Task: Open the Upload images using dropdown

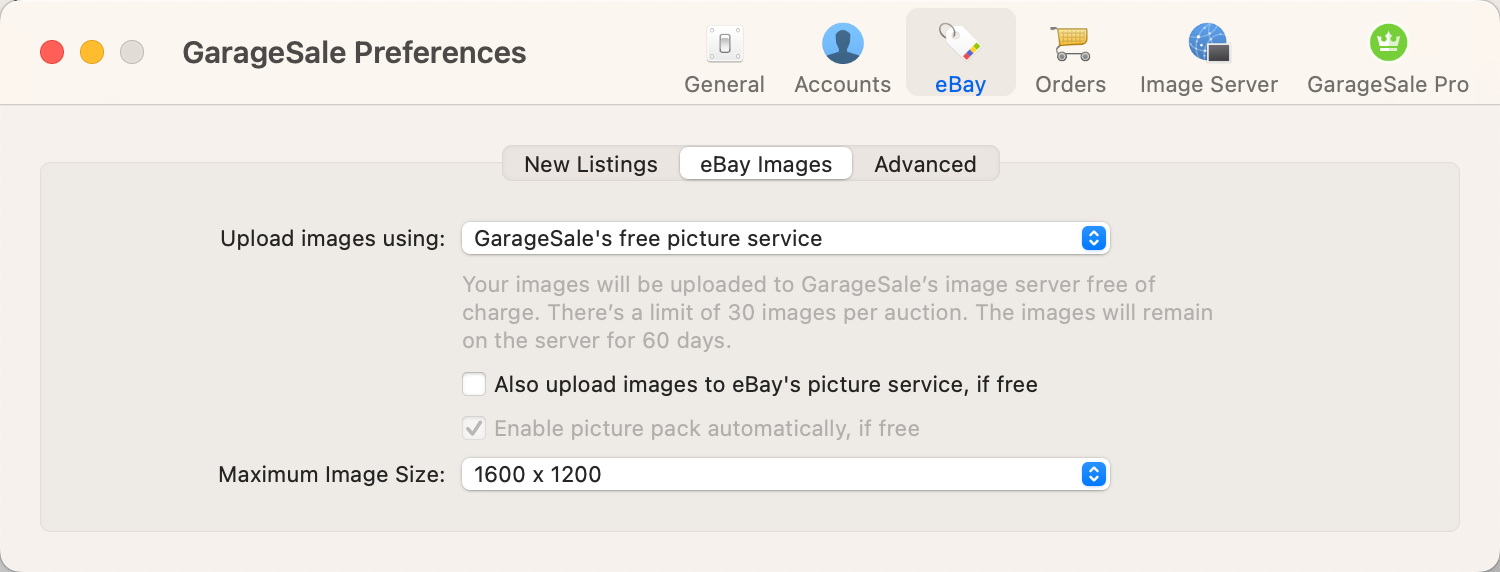Action: 785,239
